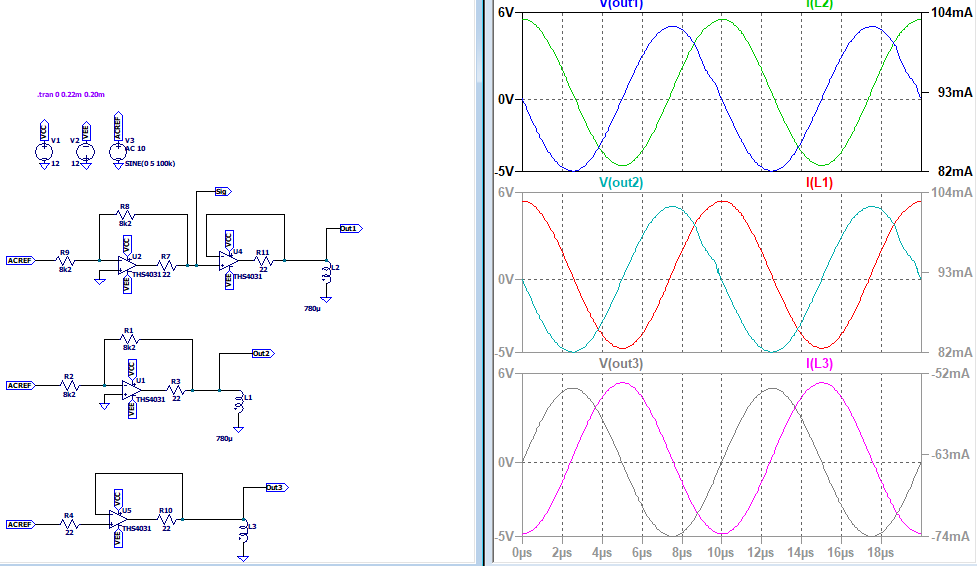This screenshot has height=566, width=977.
Task: Select inductor L1 symbol
Action: click(239, 404)
